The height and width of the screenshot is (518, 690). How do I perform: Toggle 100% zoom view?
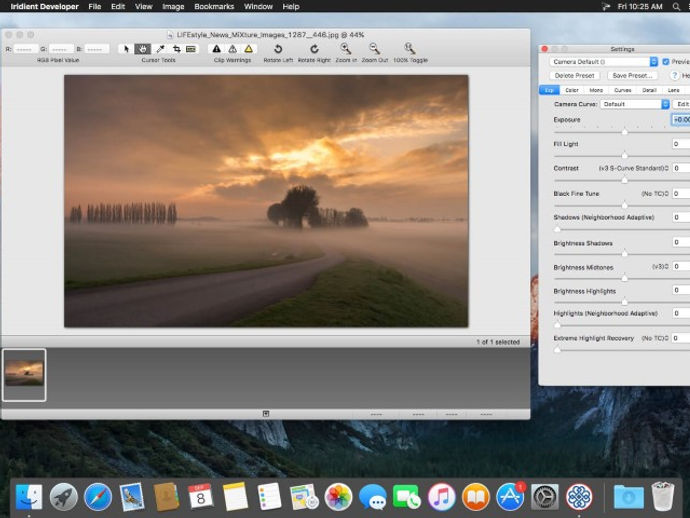tap(410, 48)
